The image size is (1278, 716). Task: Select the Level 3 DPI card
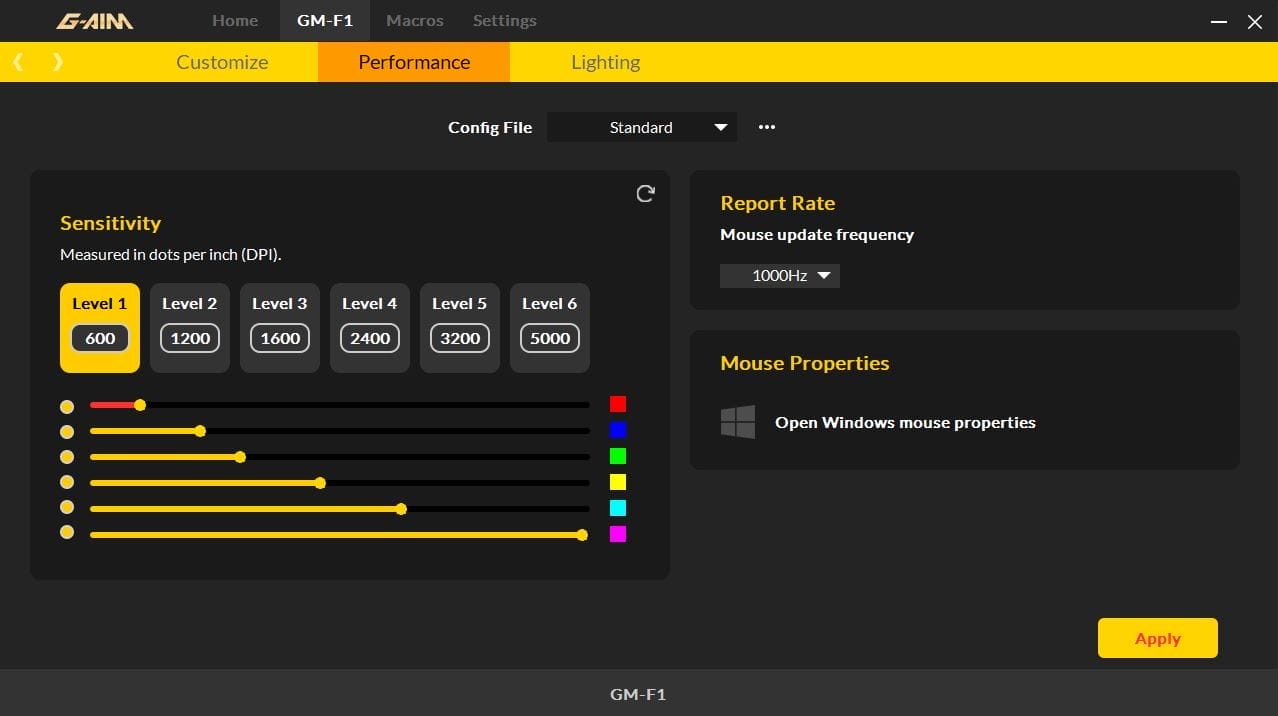coord(280,328)
